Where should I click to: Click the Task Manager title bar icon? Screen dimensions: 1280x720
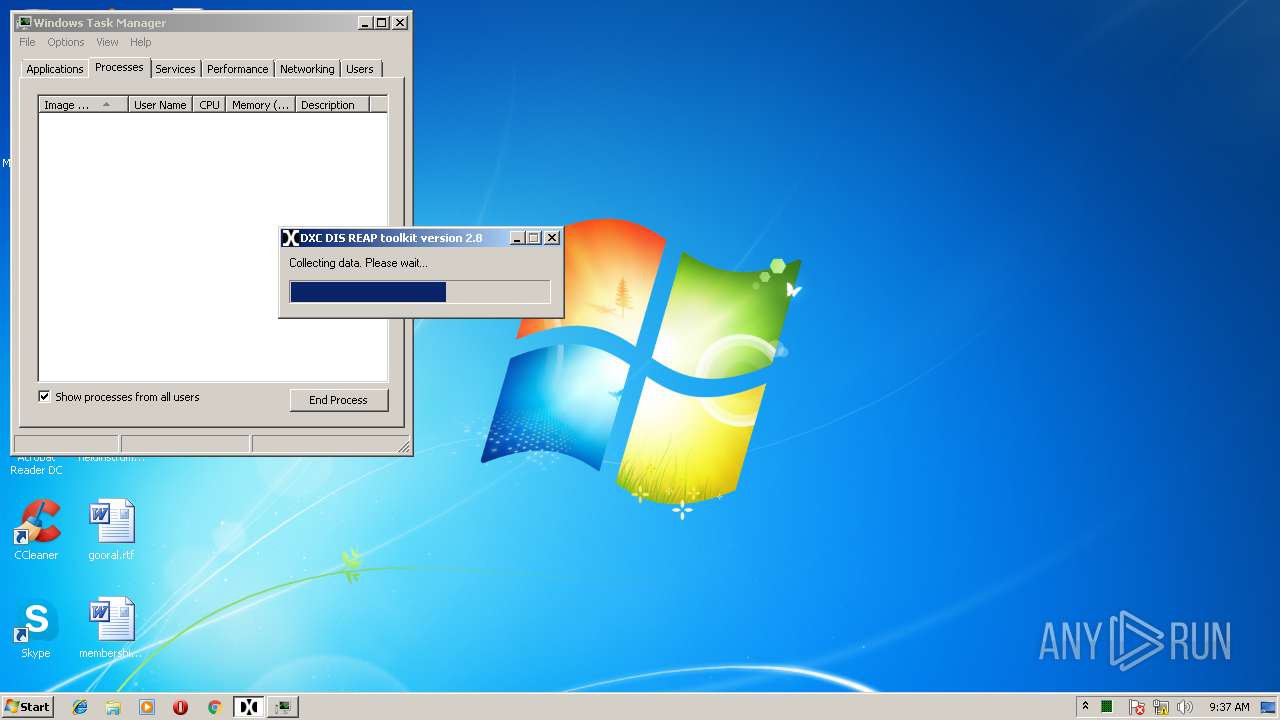[x=24, y=22]
